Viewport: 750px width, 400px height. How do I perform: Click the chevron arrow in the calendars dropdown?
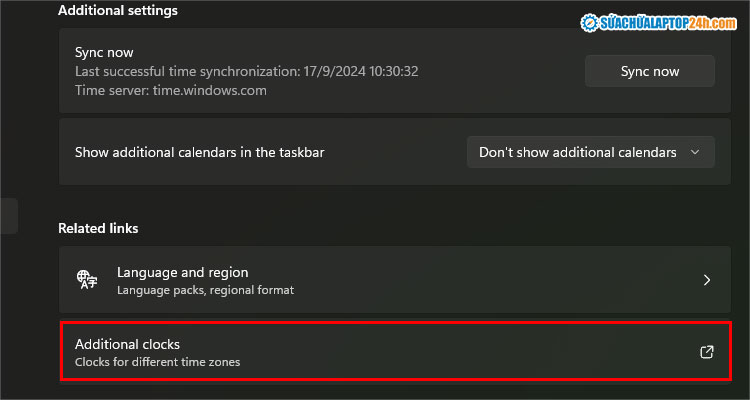pos(696,153)
